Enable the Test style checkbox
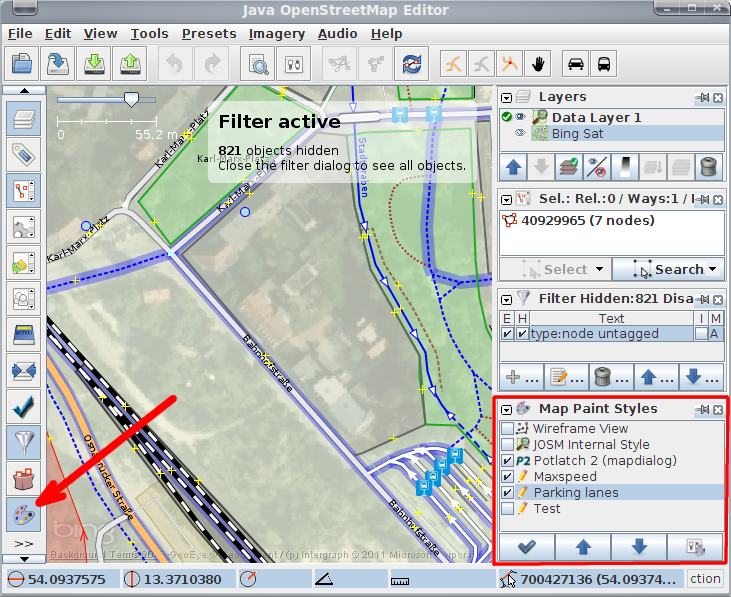The width and height of the screenshot is (731, 597). coord(508,509)
